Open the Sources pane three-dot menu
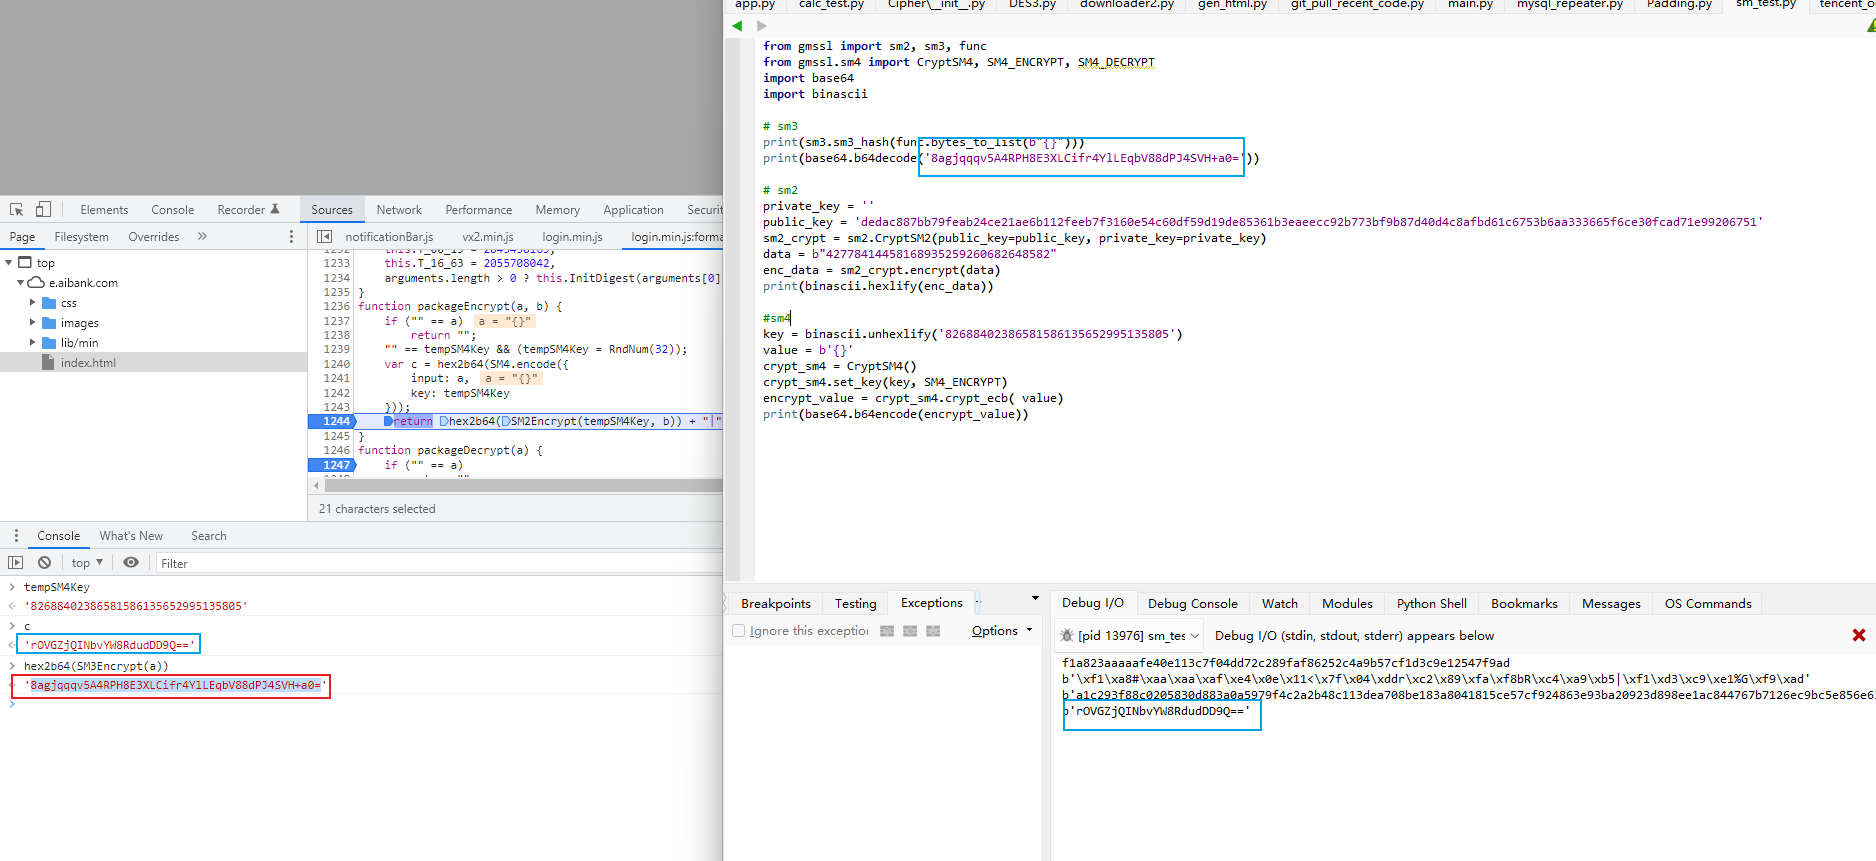 coord(291,237)
